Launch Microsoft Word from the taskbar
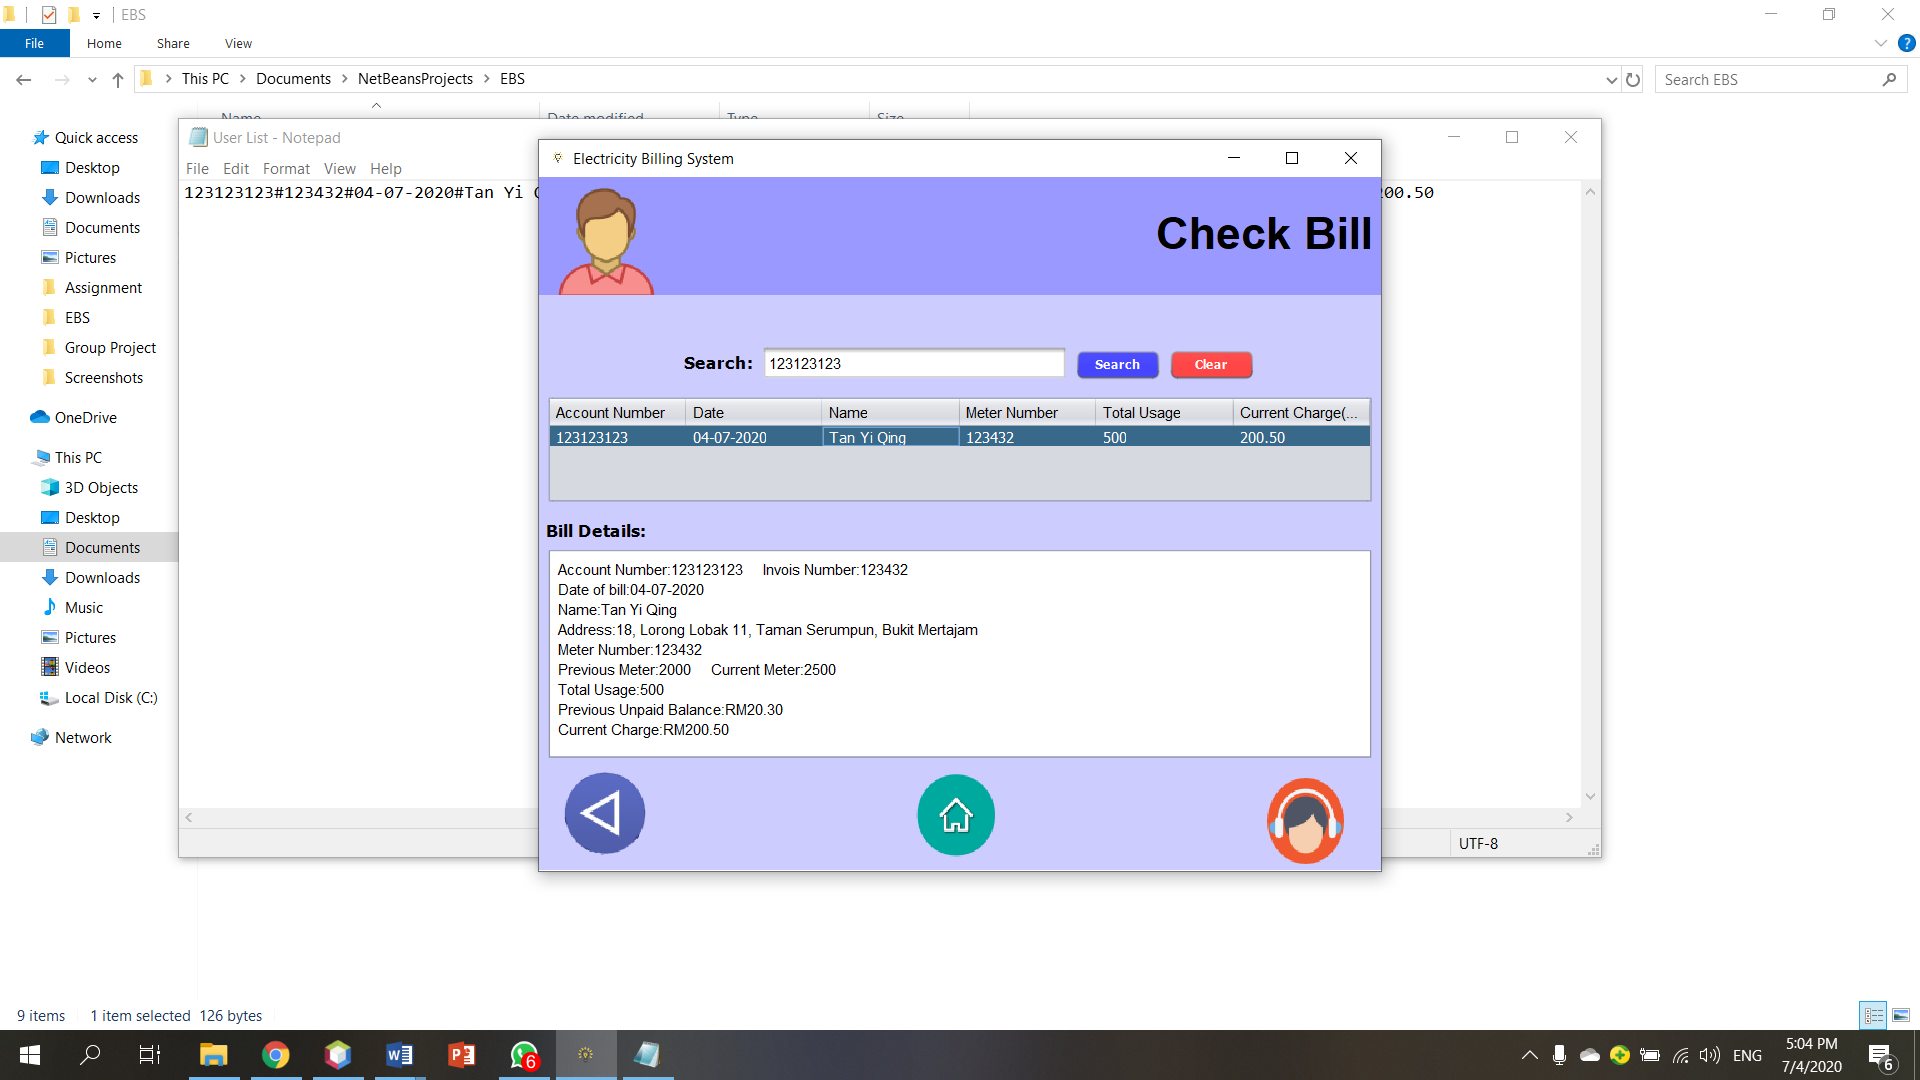This screenshot has width=1920, height=1080. 400,1055
